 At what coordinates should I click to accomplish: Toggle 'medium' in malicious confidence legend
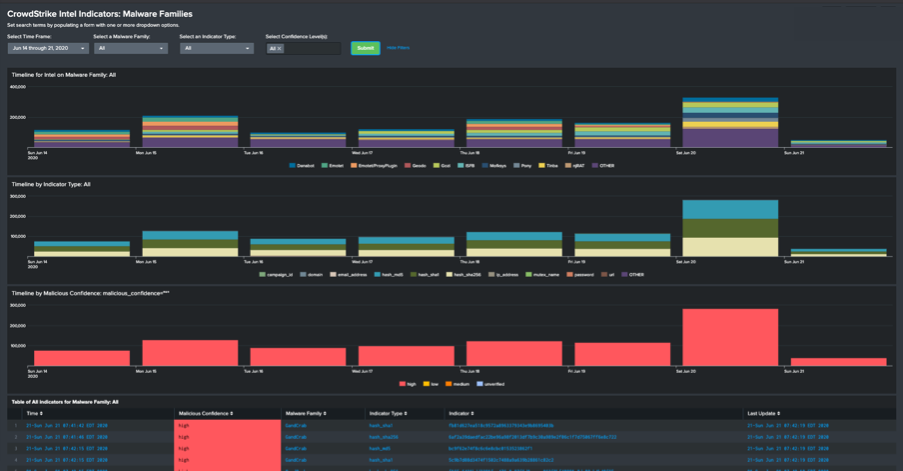click(457, 384)
